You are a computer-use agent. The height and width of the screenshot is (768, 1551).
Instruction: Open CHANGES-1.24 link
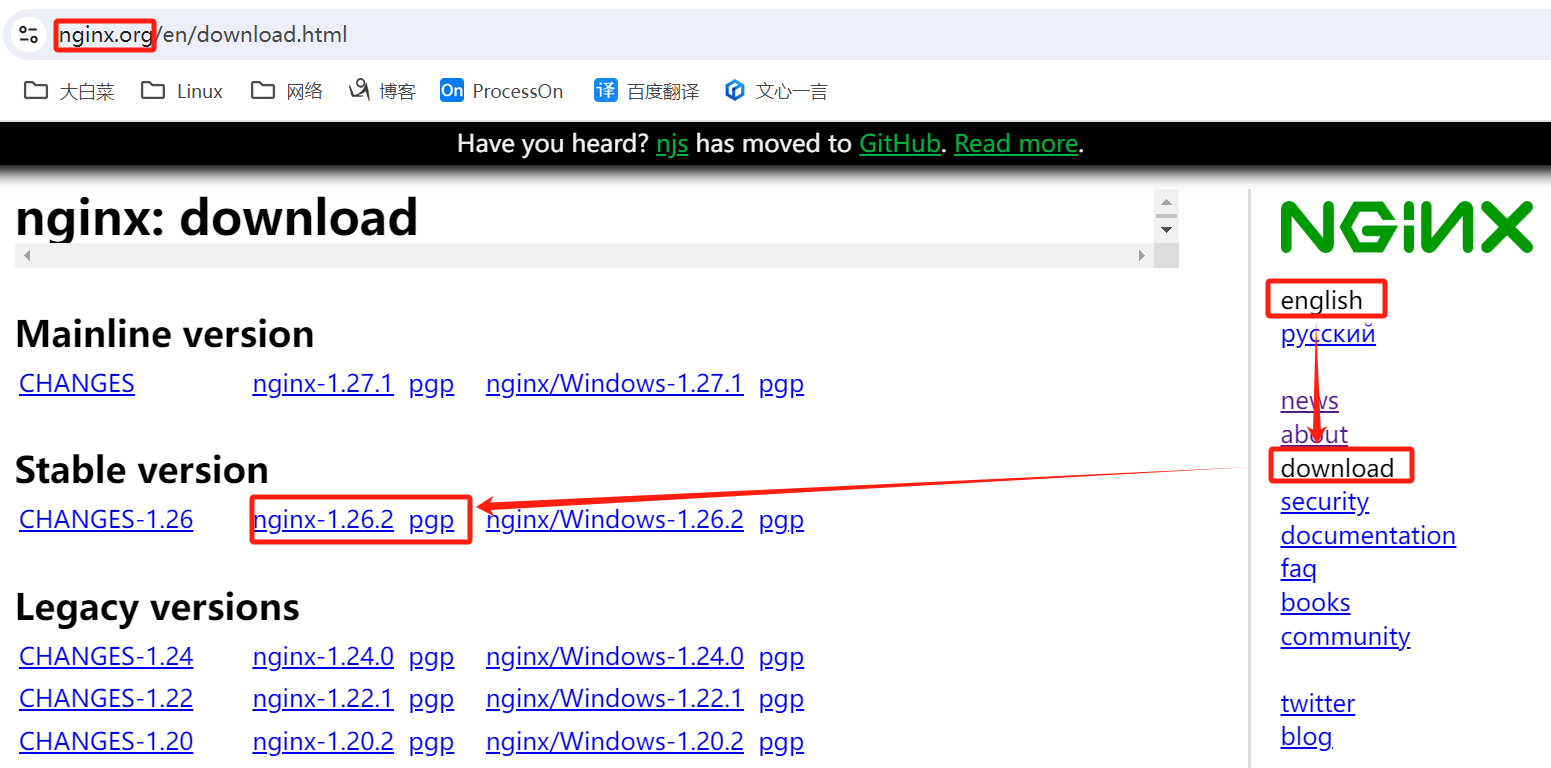(x=106, y=657)
